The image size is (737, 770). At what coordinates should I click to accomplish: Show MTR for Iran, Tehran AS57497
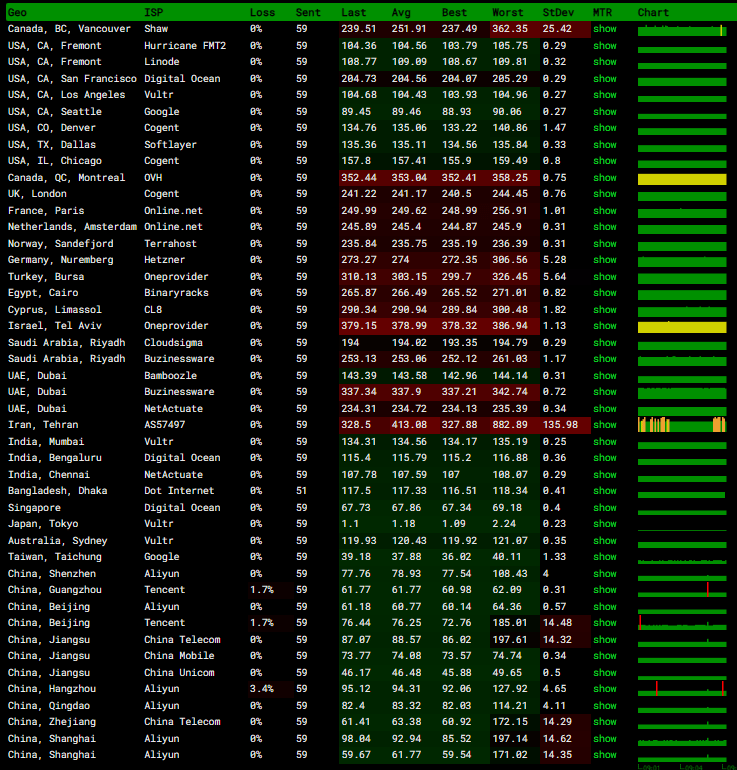604,425
